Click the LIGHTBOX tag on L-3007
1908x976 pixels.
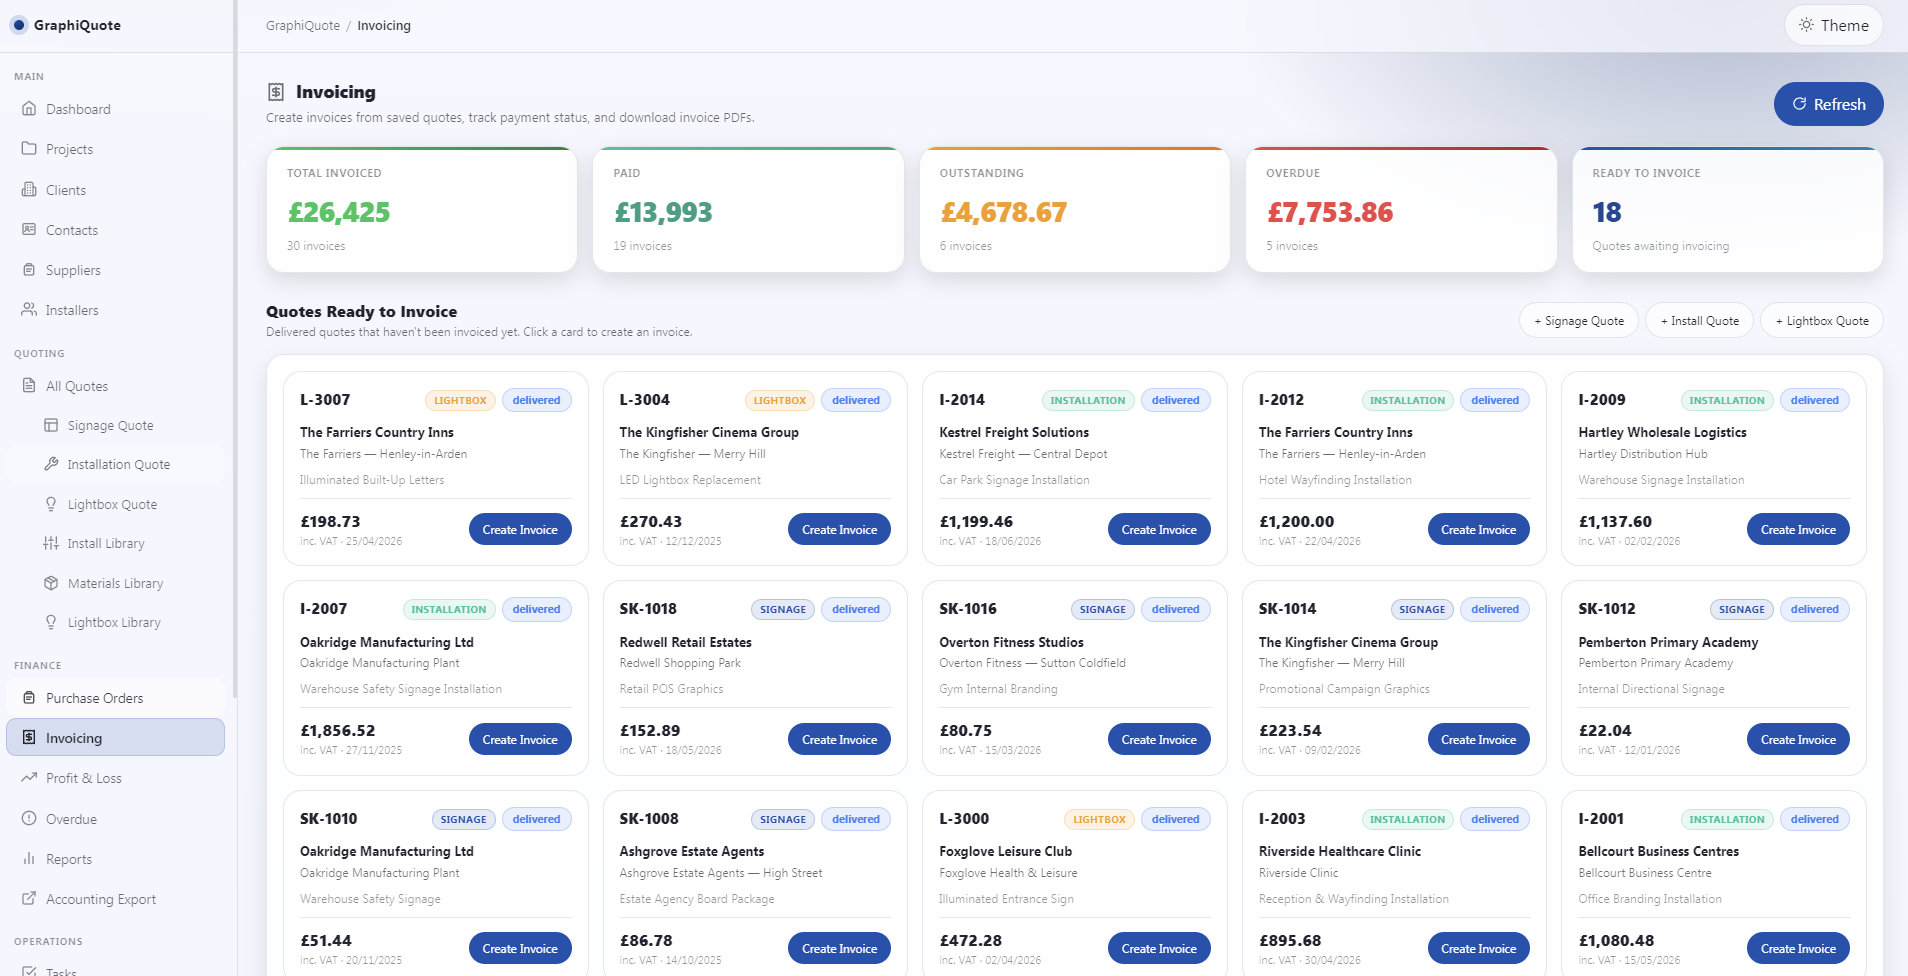coord(460,400)
